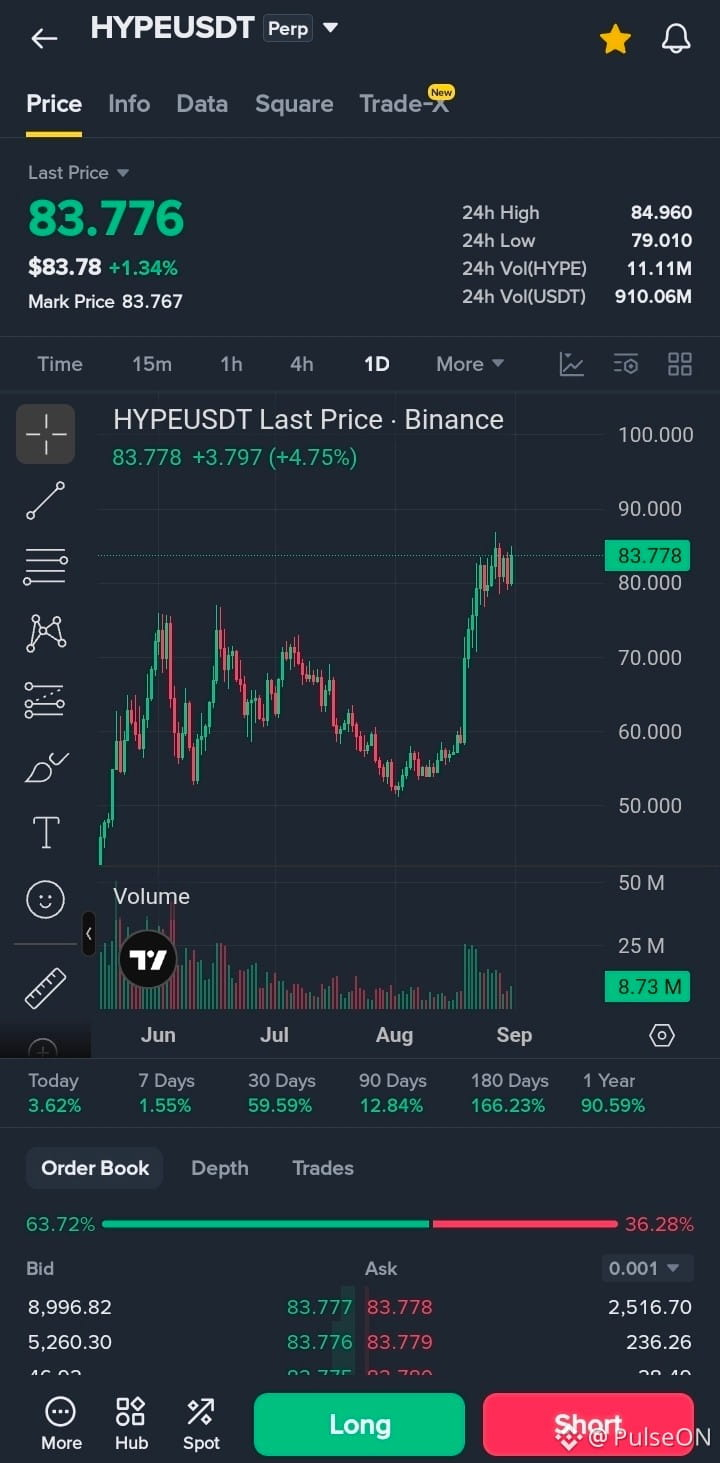This screenshot has height=1463, width=720.
Task: Click HYPEUSDT Last Price Binance title
Action: (308, 420)
